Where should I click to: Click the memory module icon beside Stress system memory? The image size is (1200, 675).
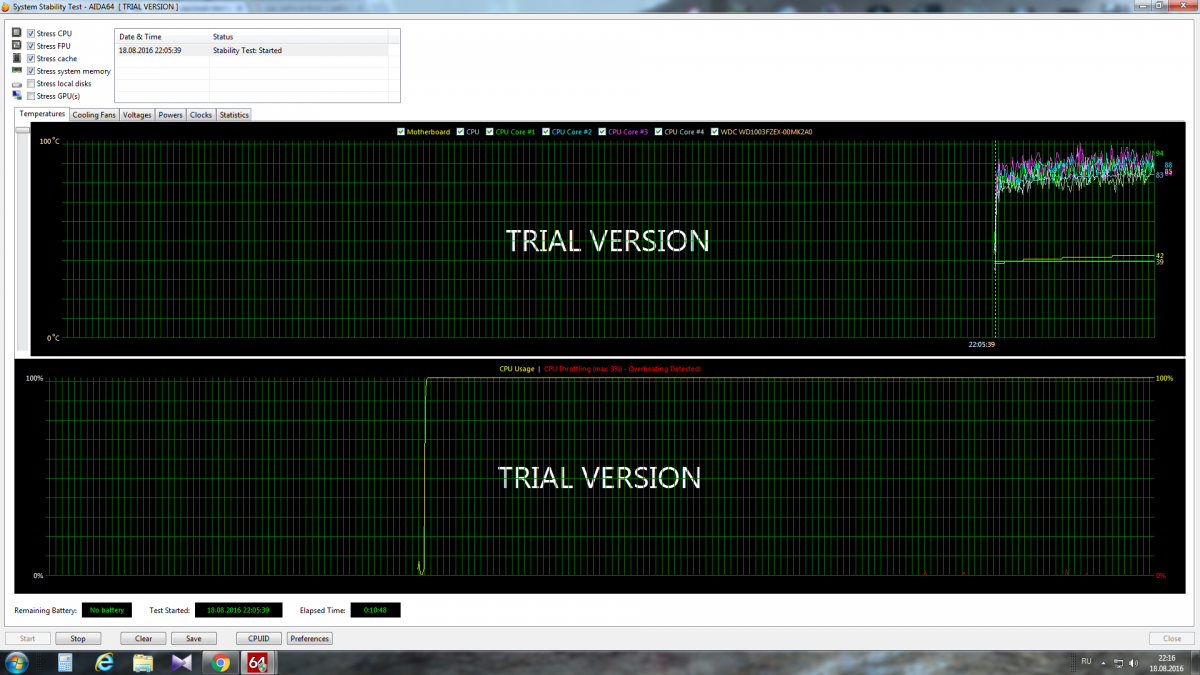17,71
